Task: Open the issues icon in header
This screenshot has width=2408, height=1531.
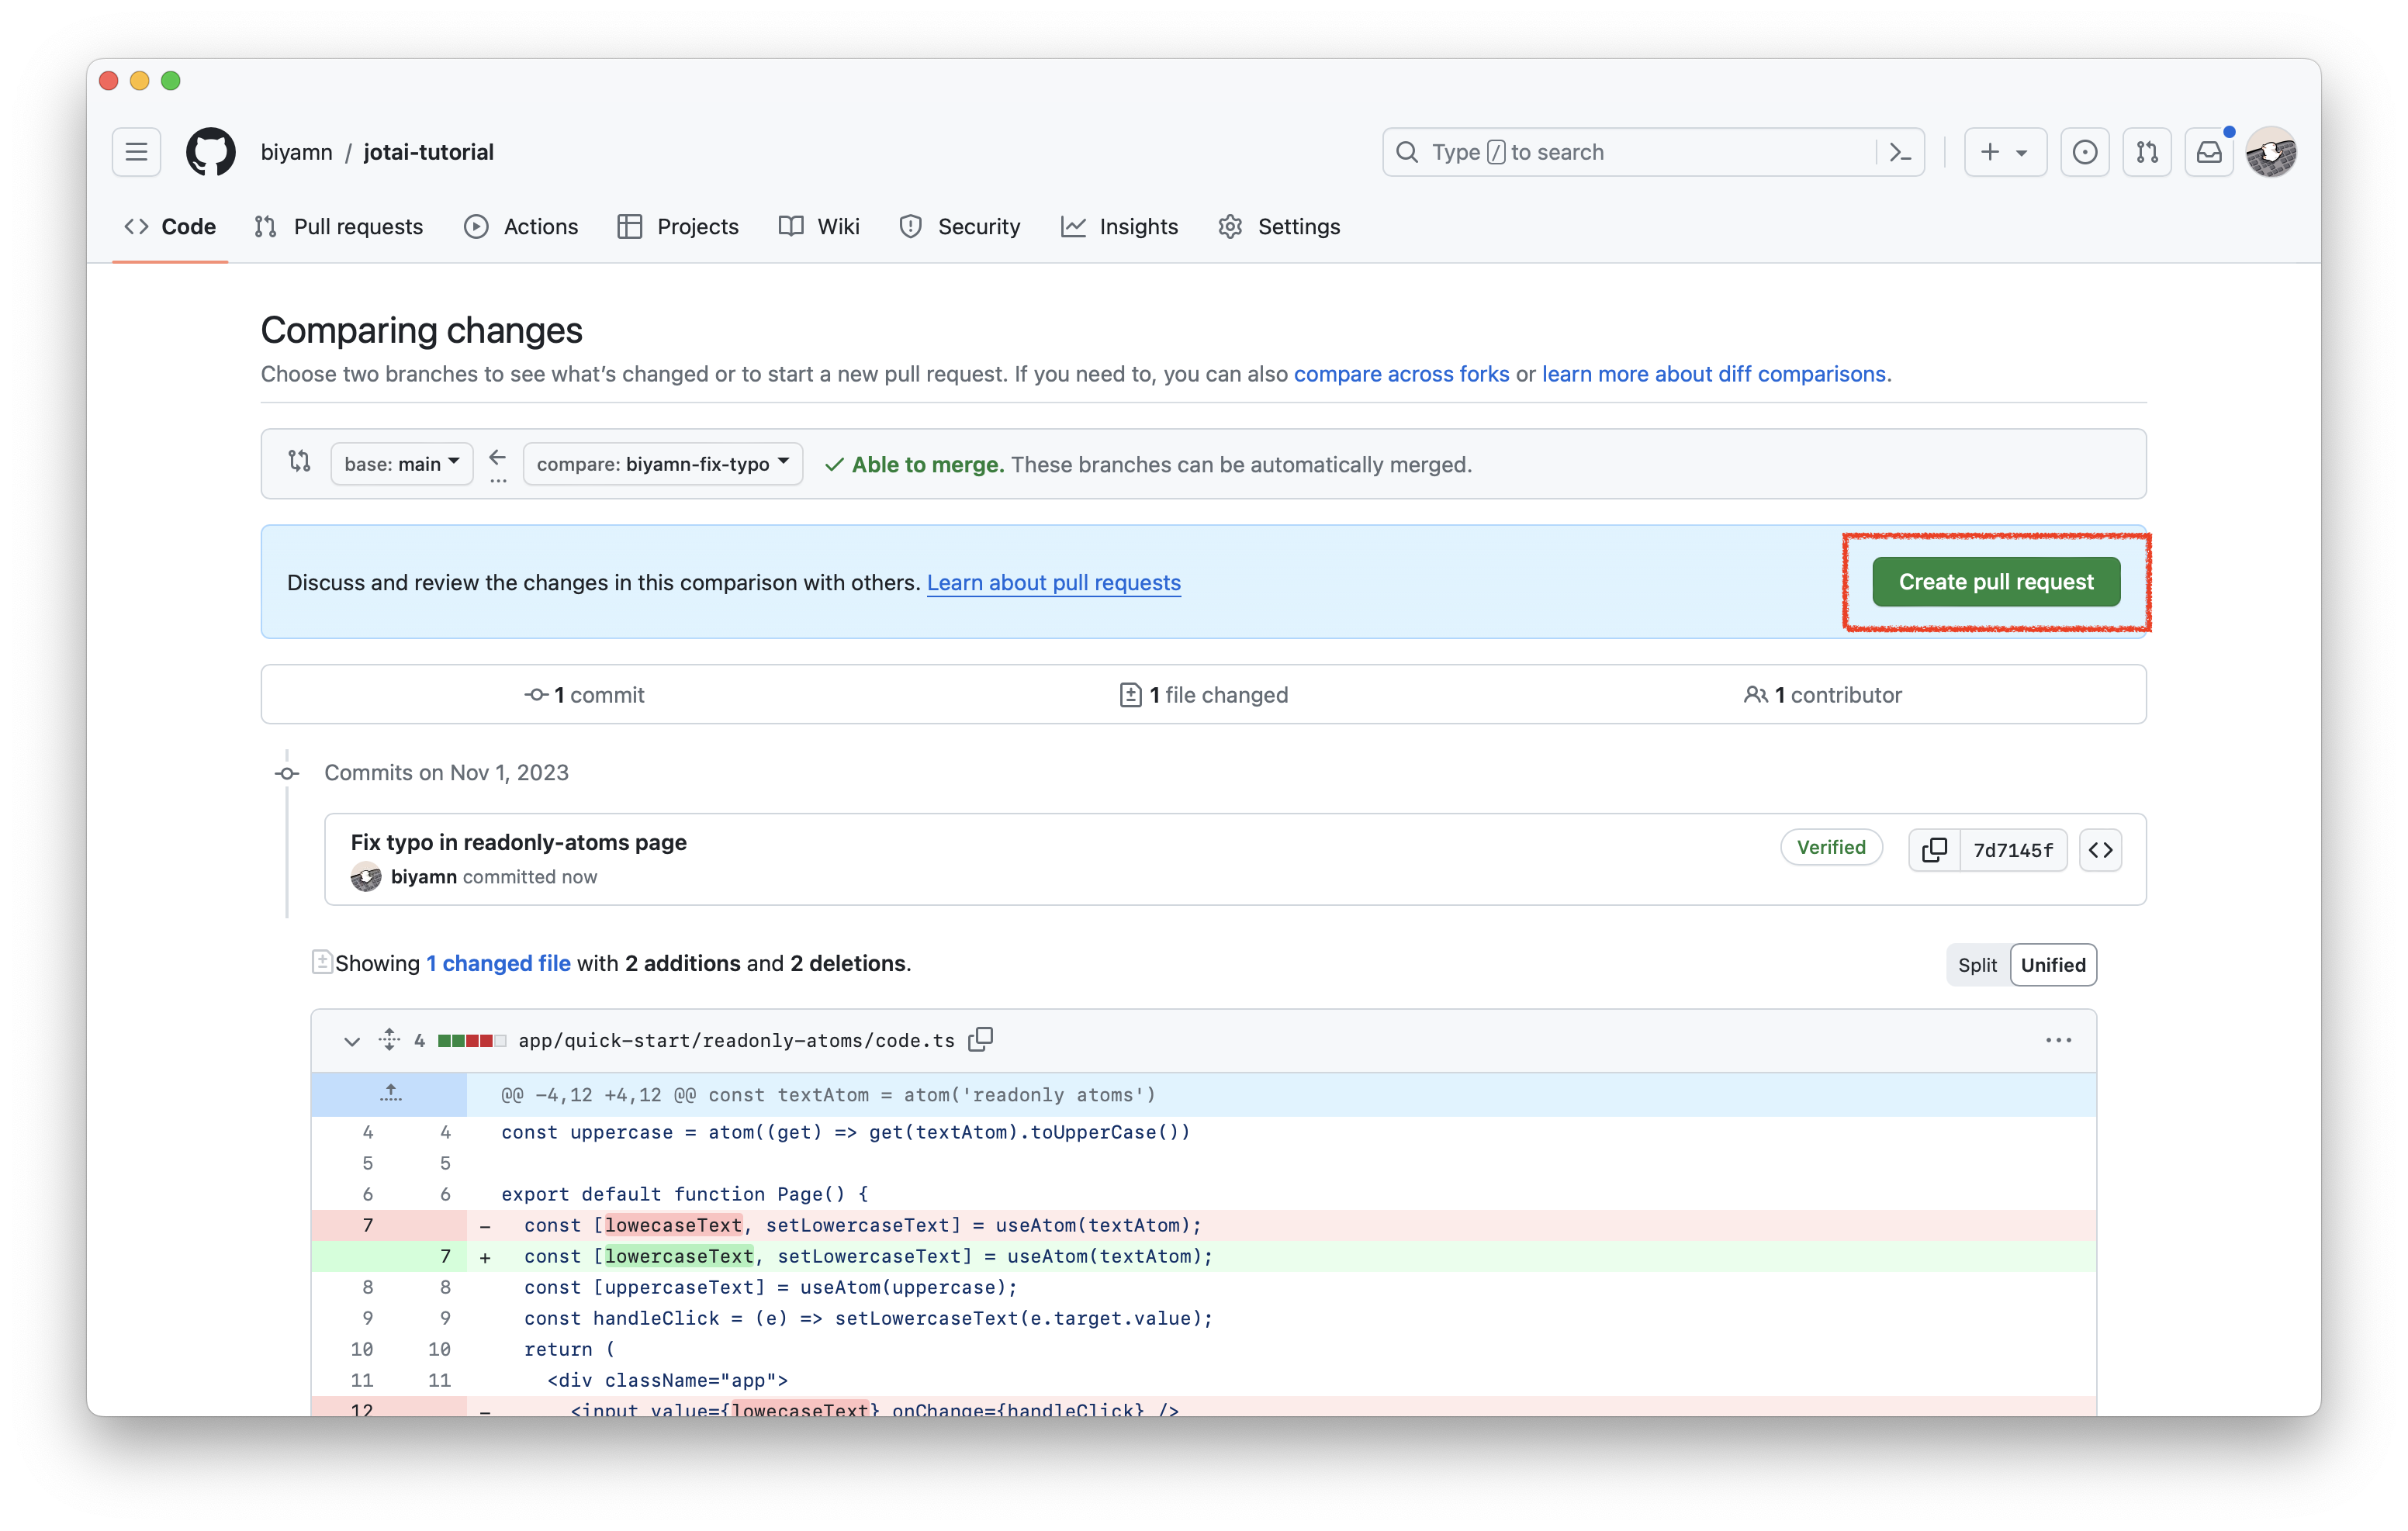Action: [2085, 152]
